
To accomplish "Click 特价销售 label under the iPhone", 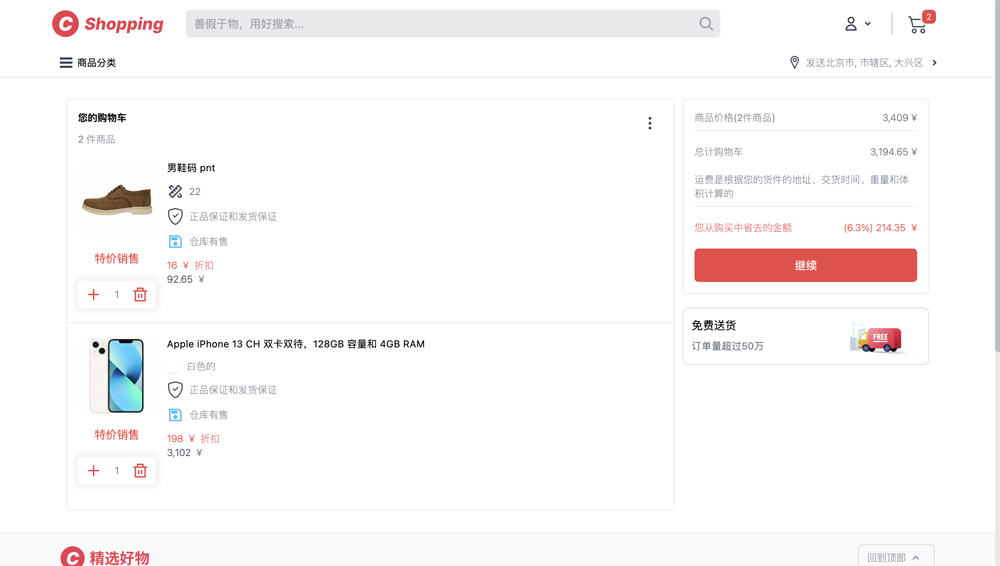I will [x=117, y=435].
